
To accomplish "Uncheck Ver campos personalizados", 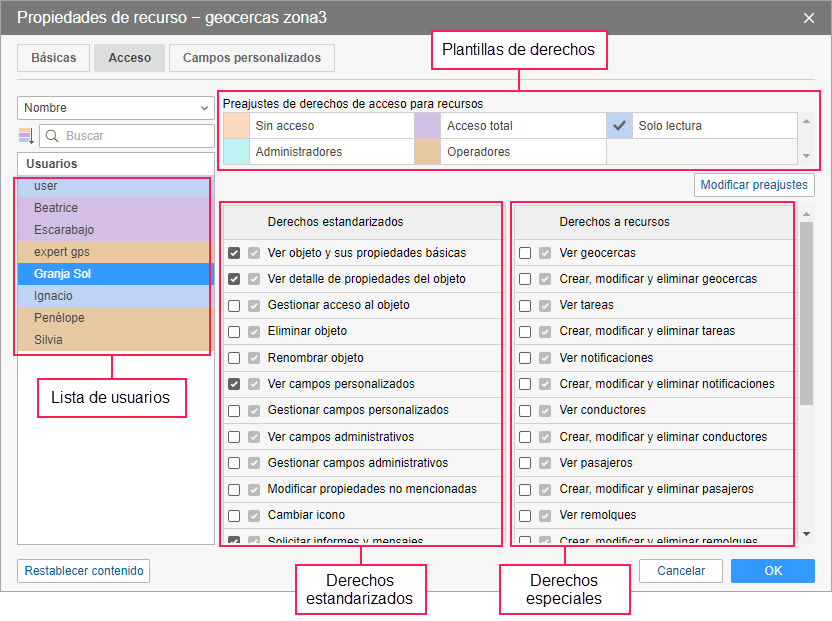I will [x=234, y=384].
